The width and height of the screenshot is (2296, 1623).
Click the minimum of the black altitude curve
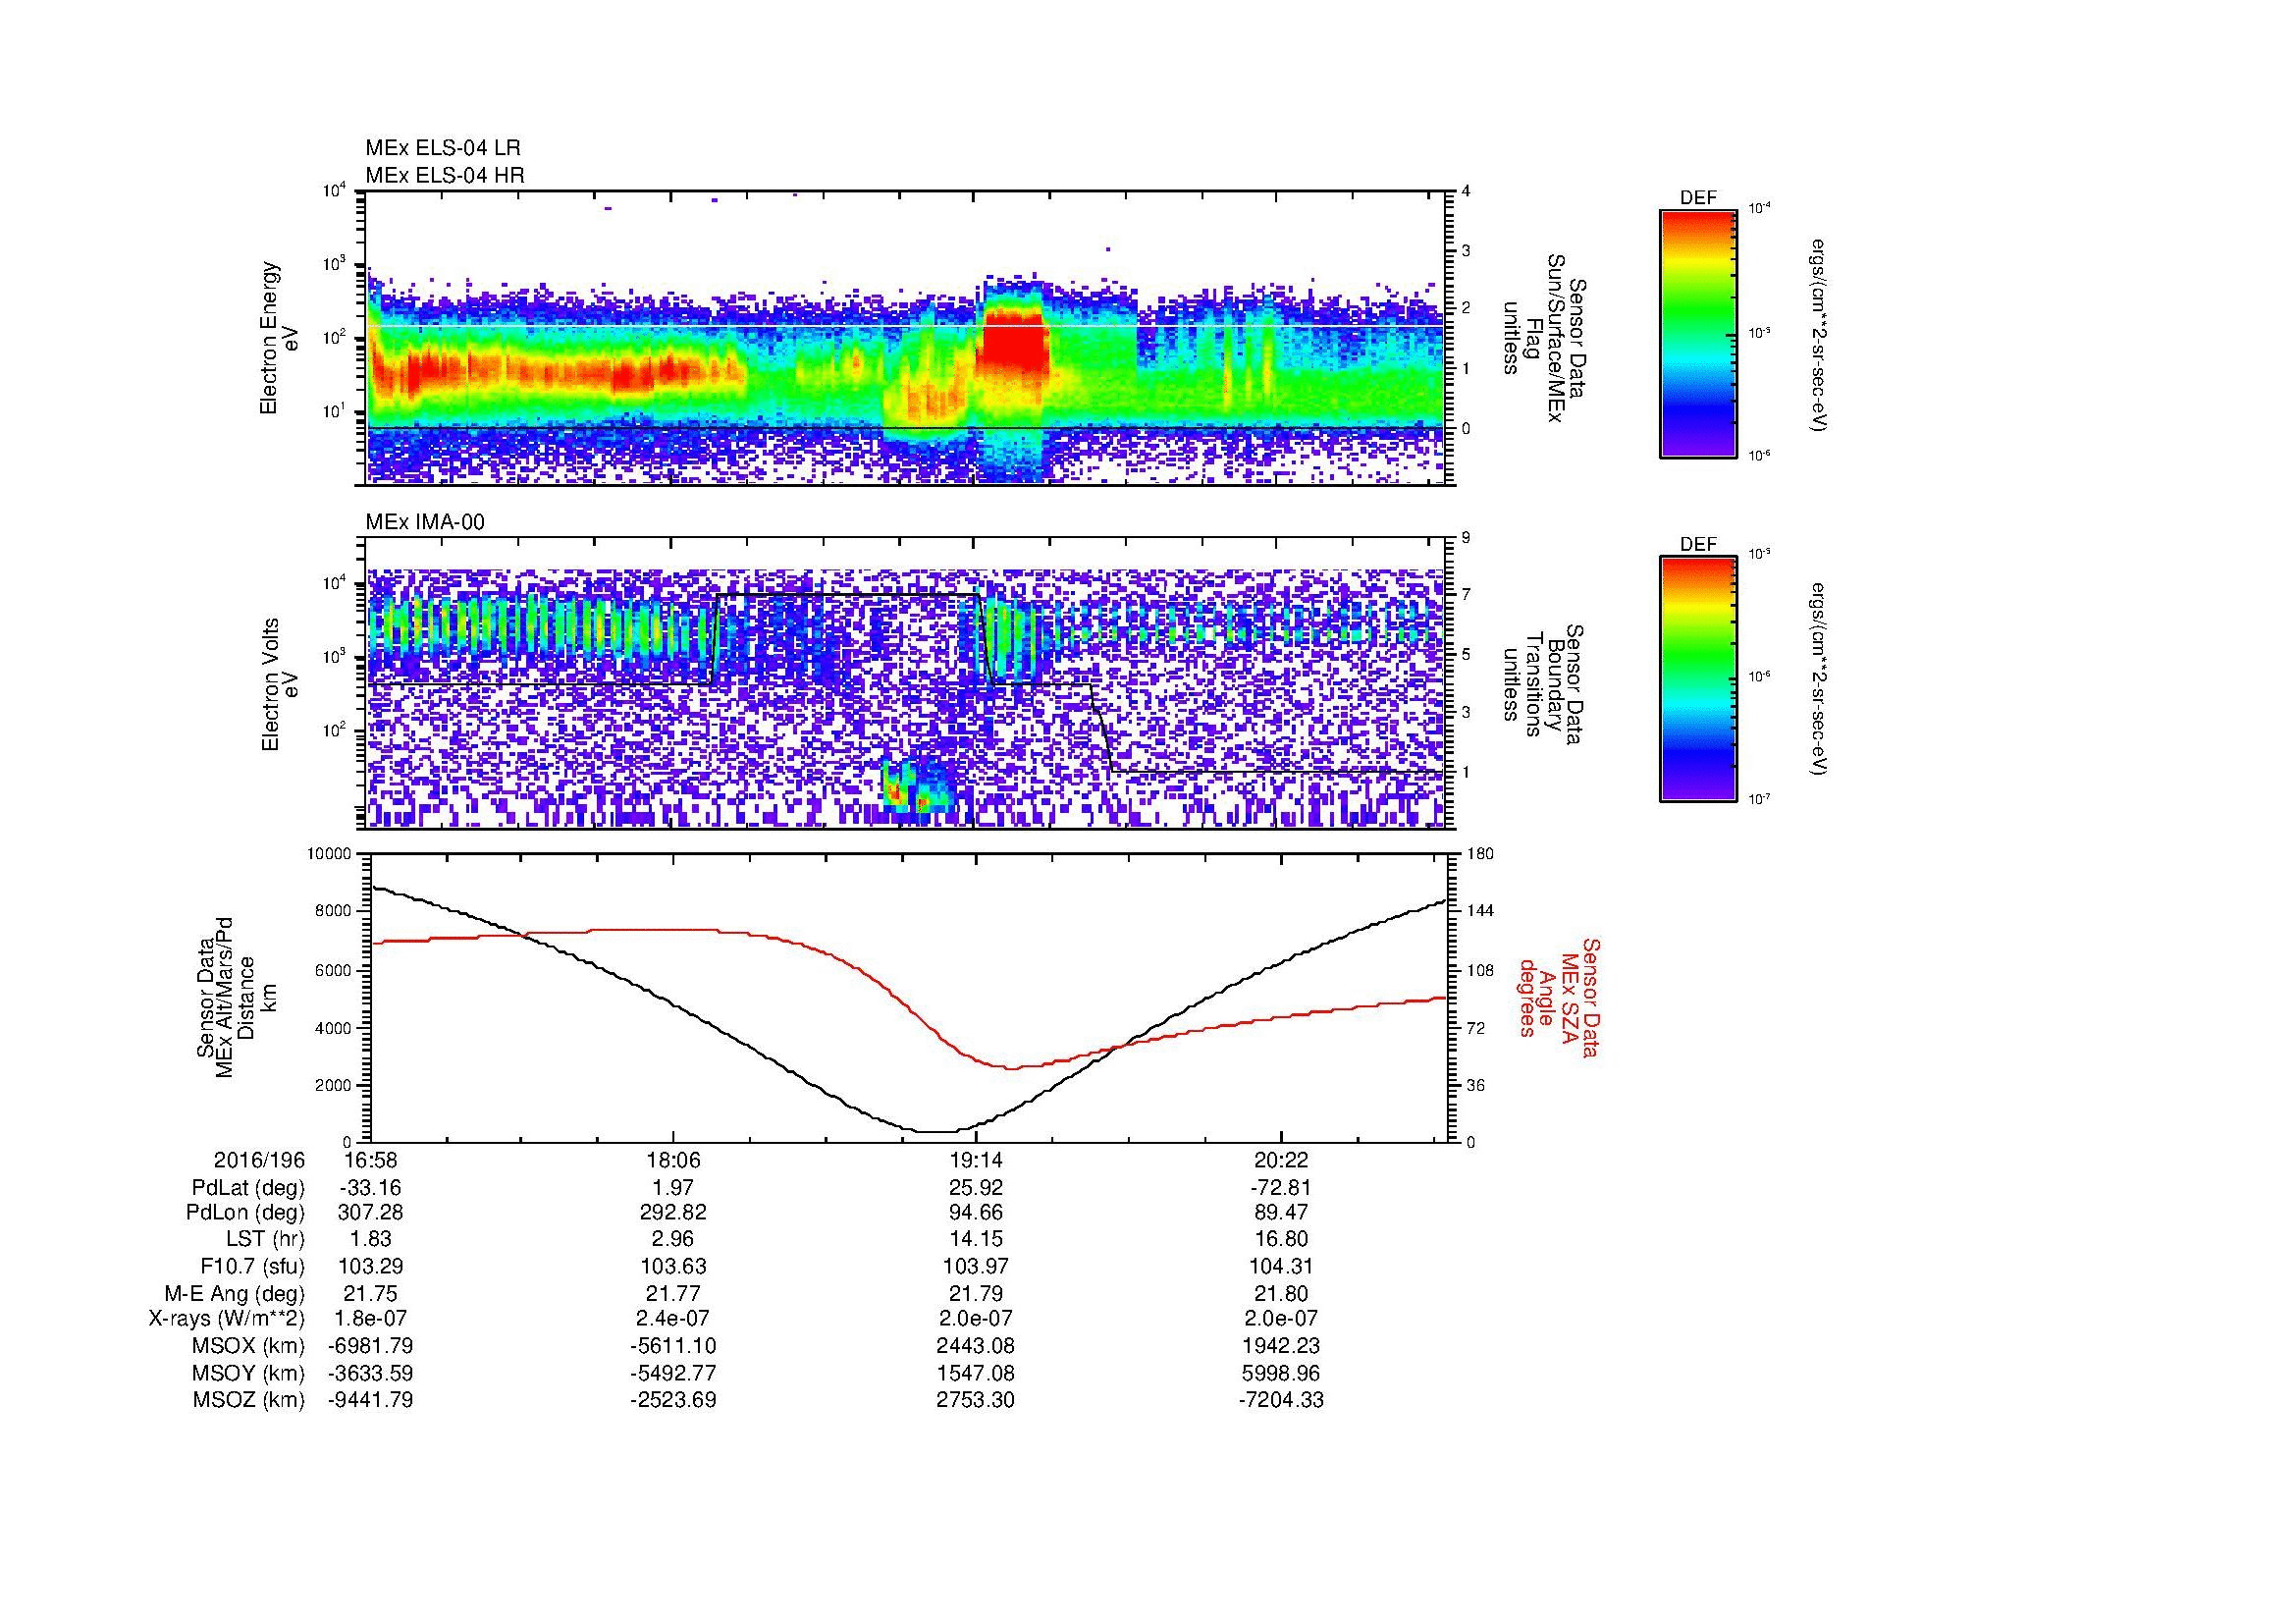(x=935, y=1131)
